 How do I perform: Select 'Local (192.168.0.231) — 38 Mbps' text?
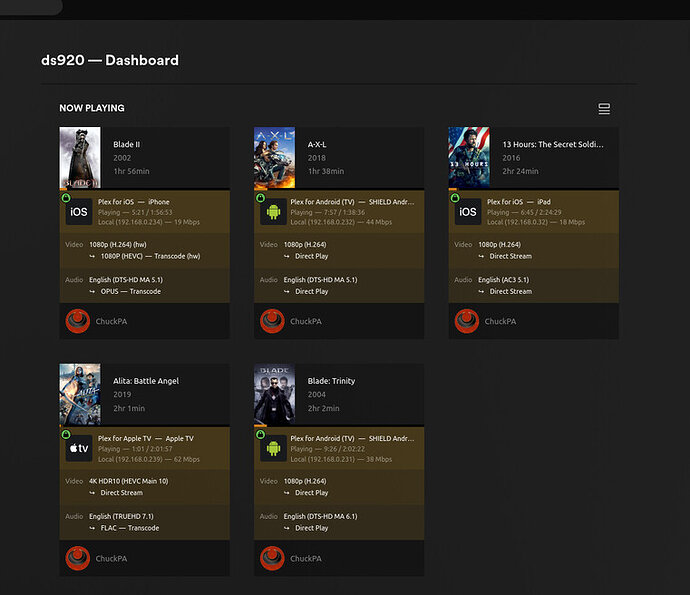pyautogui.click(x=341, y=459)
